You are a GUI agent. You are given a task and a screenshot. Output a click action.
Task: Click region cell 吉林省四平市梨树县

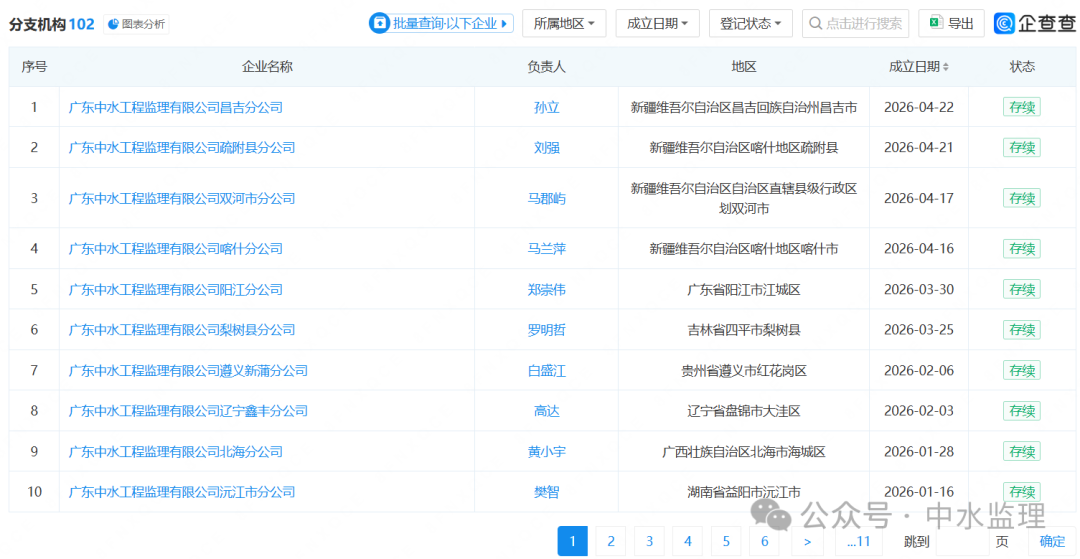click(x=744, y=330)
